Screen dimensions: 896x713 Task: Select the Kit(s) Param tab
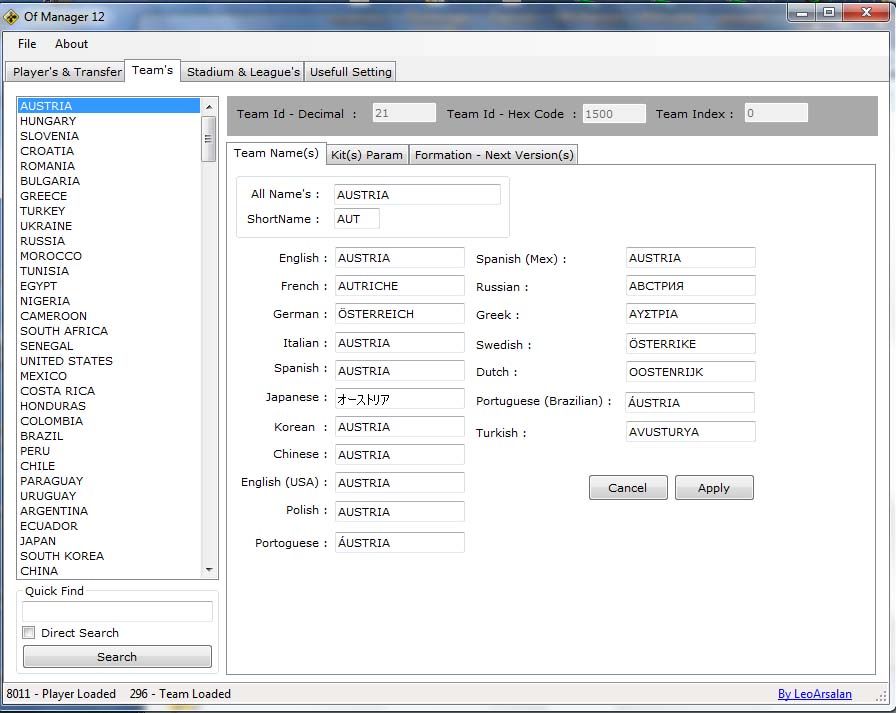[367, 155]
